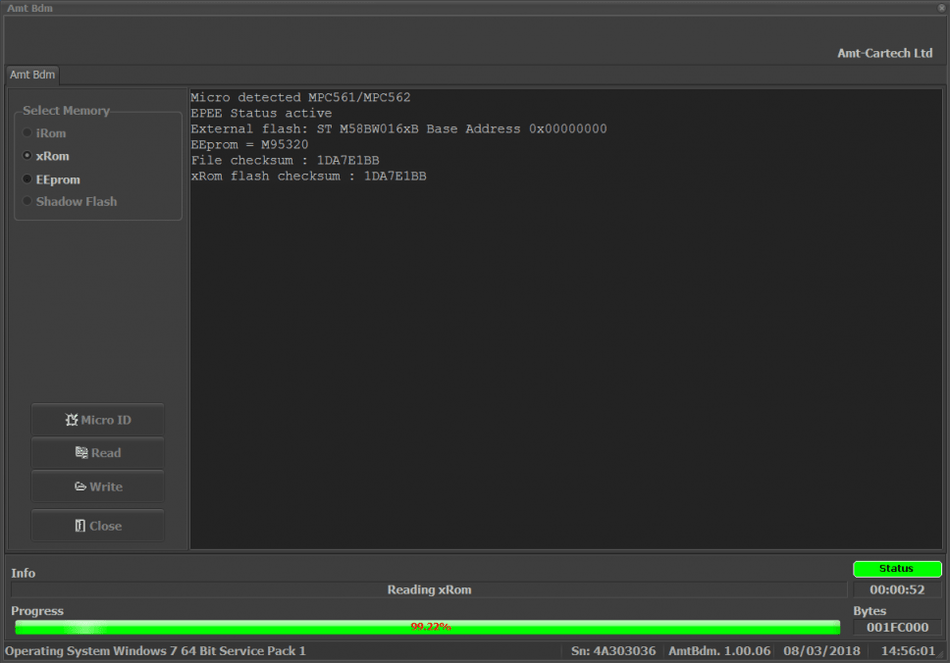950x663 pixels.
Task: Click the folder icon on the Write button
Action: (x=80, y=487)
